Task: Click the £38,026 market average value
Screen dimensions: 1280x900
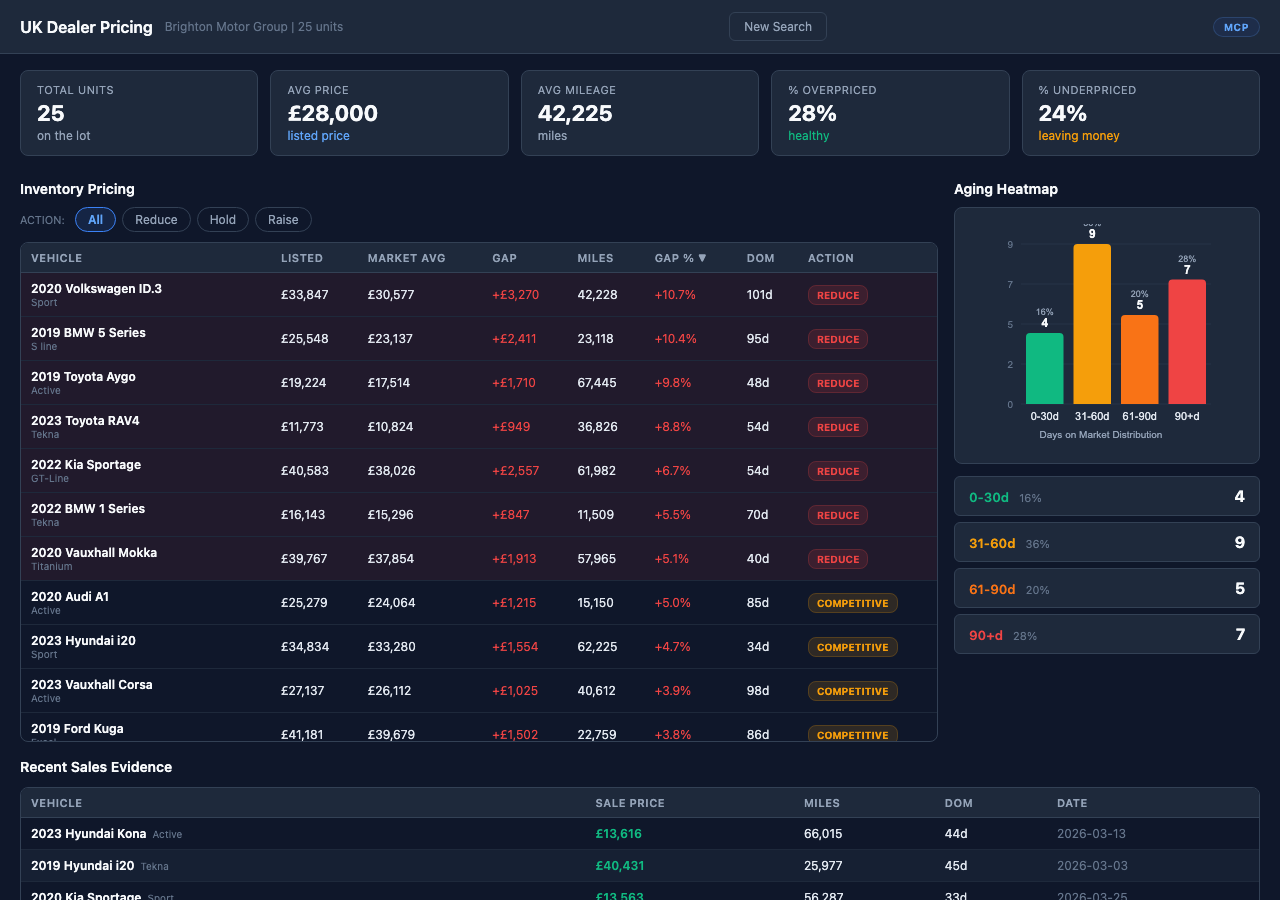Action: pos(391,471)
